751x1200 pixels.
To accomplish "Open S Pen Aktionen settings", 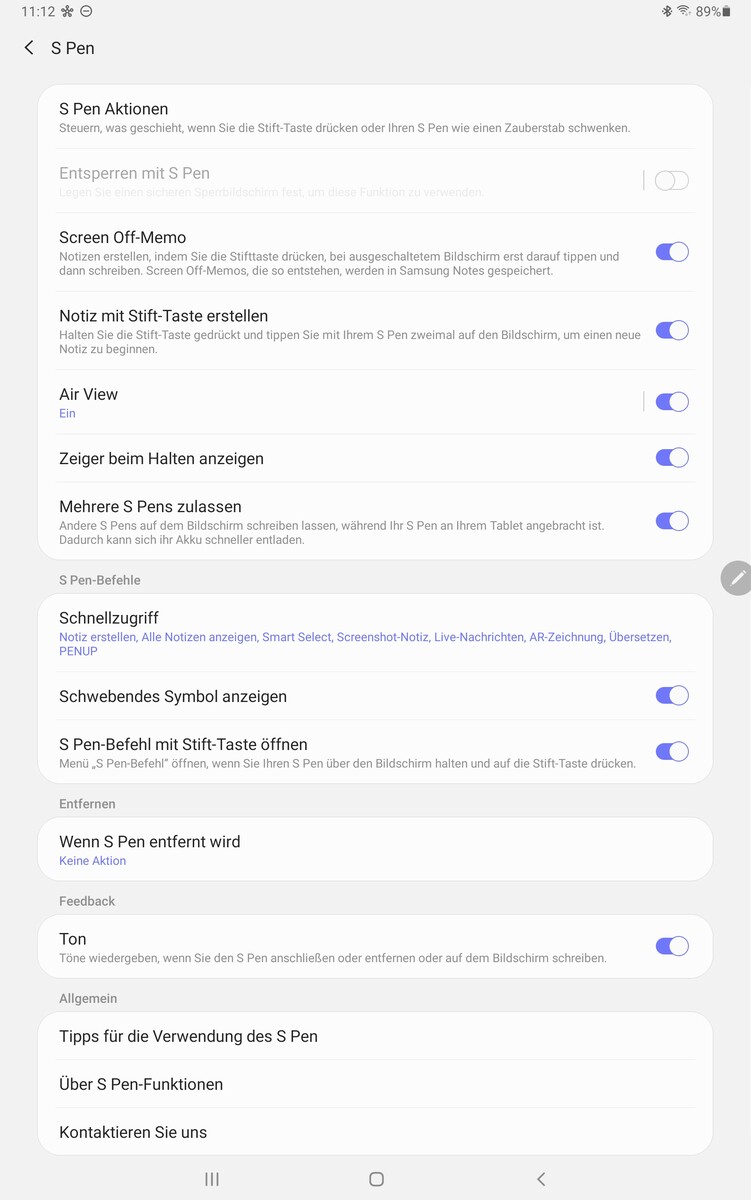I will [x=375, y=117].
